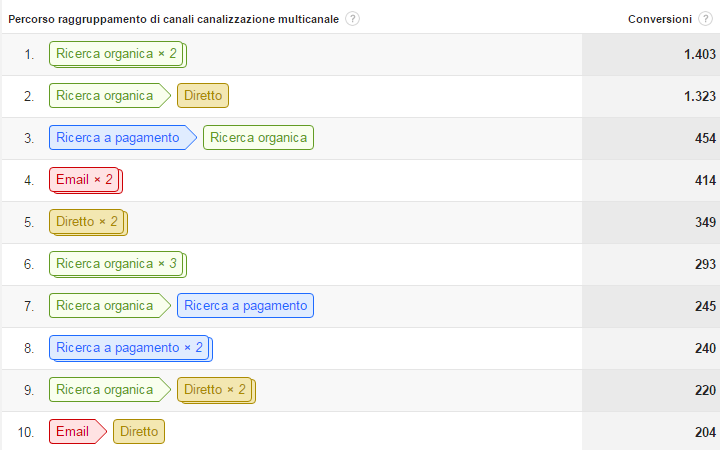Viewport: 720px width, 450px height.
Task: Click 'Ricerca a pagamento' tag in row 3
Action: click(123, 138)
